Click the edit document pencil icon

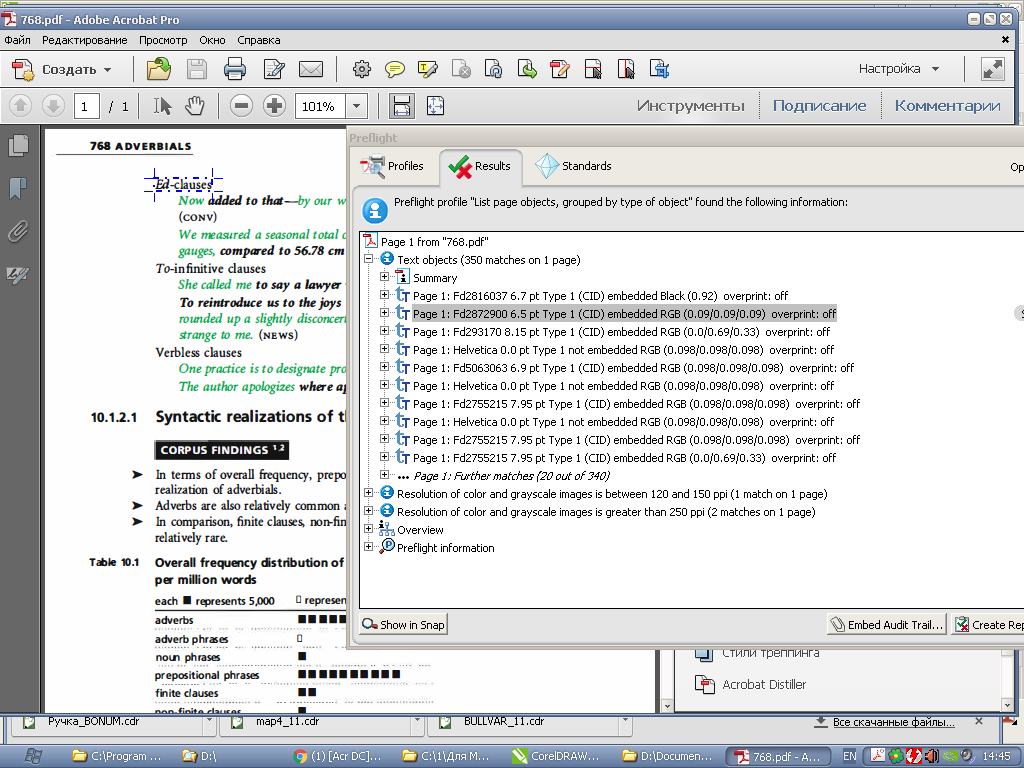[x=274, y=69]
